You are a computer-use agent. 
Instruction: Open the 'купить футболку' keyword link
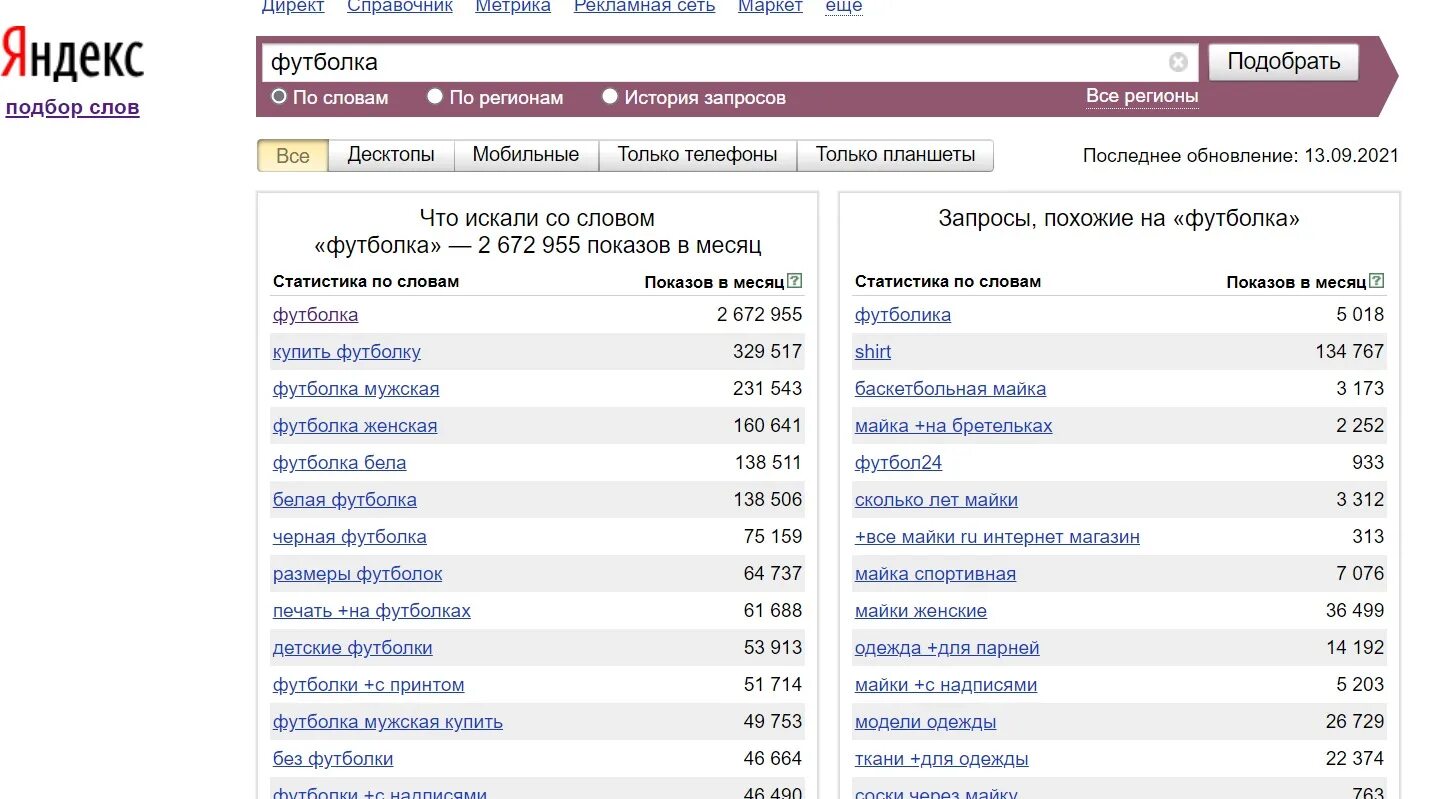click(347, 352)
